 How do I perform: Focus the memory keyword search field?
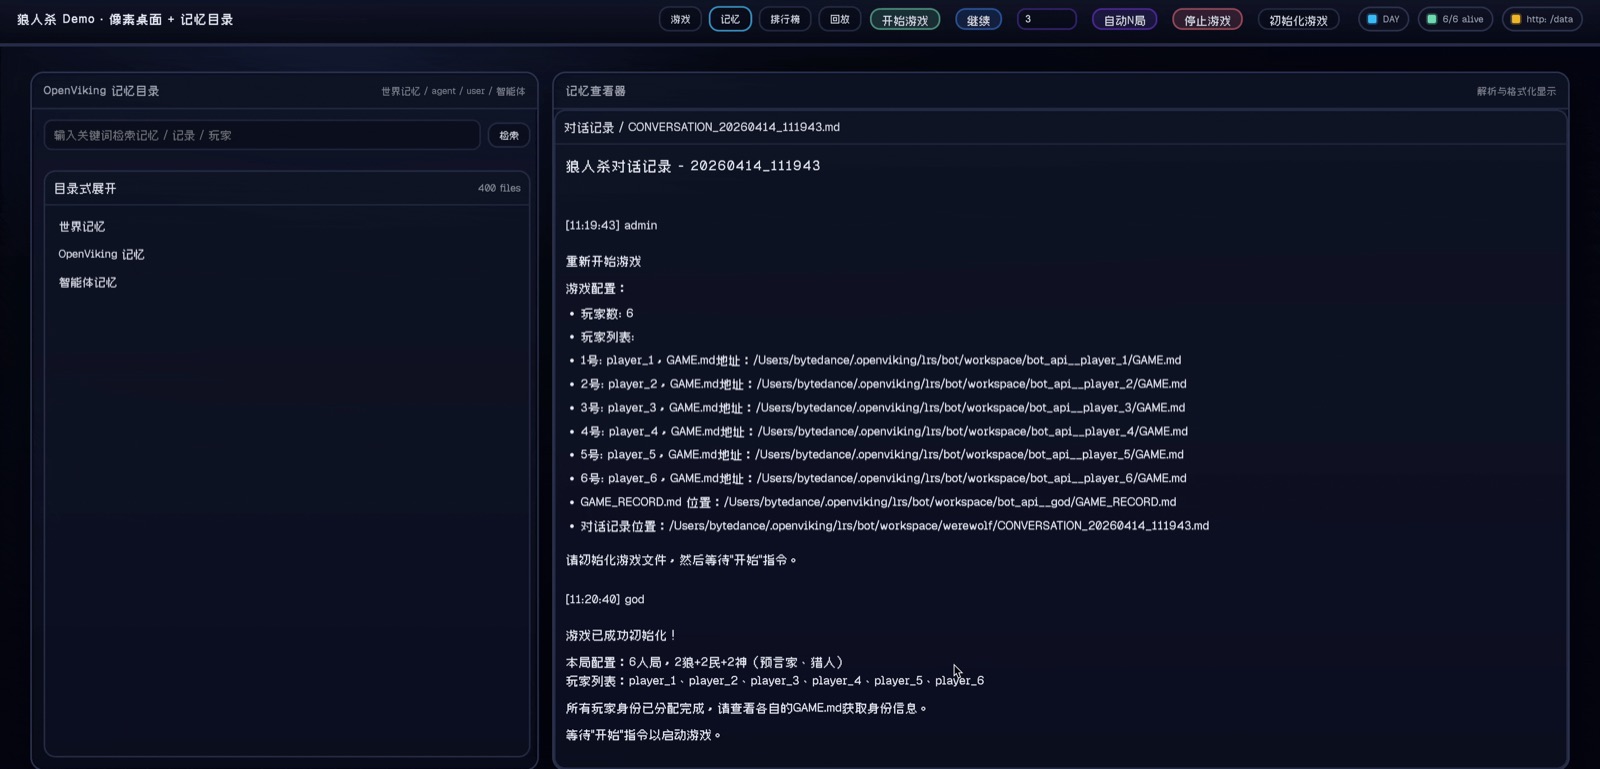coord(262,135)
